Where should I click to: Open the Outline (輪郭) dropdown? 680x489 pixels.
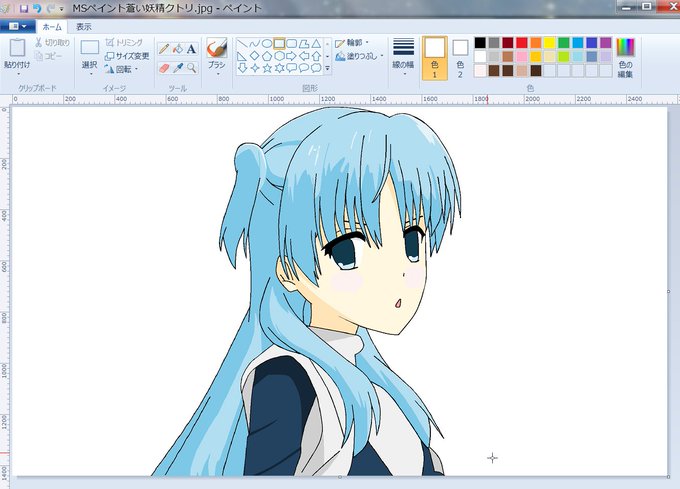(352, 43)
